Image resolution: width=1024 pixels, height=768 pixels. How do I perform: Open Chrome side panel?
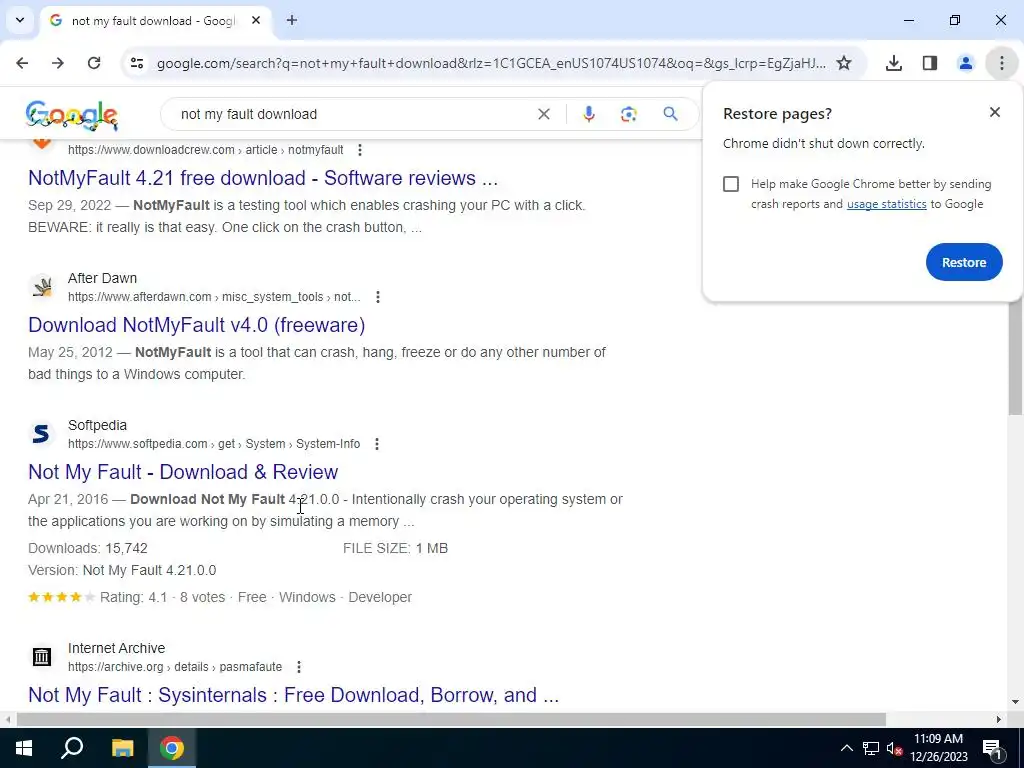pos(930,63)
